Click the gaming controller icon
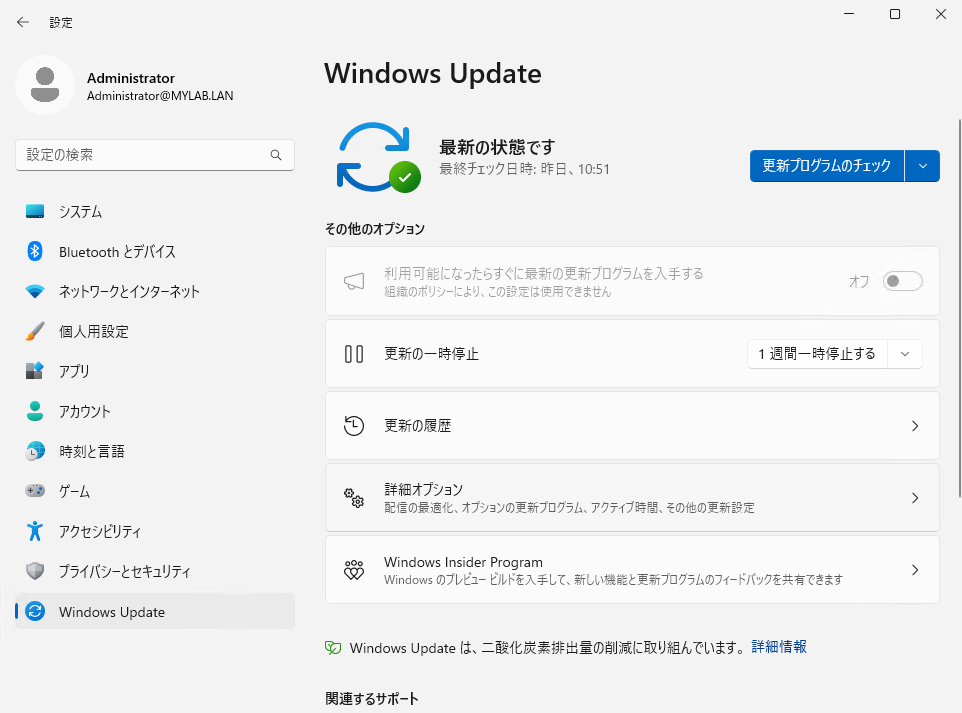962x713 pixels. 35,491
